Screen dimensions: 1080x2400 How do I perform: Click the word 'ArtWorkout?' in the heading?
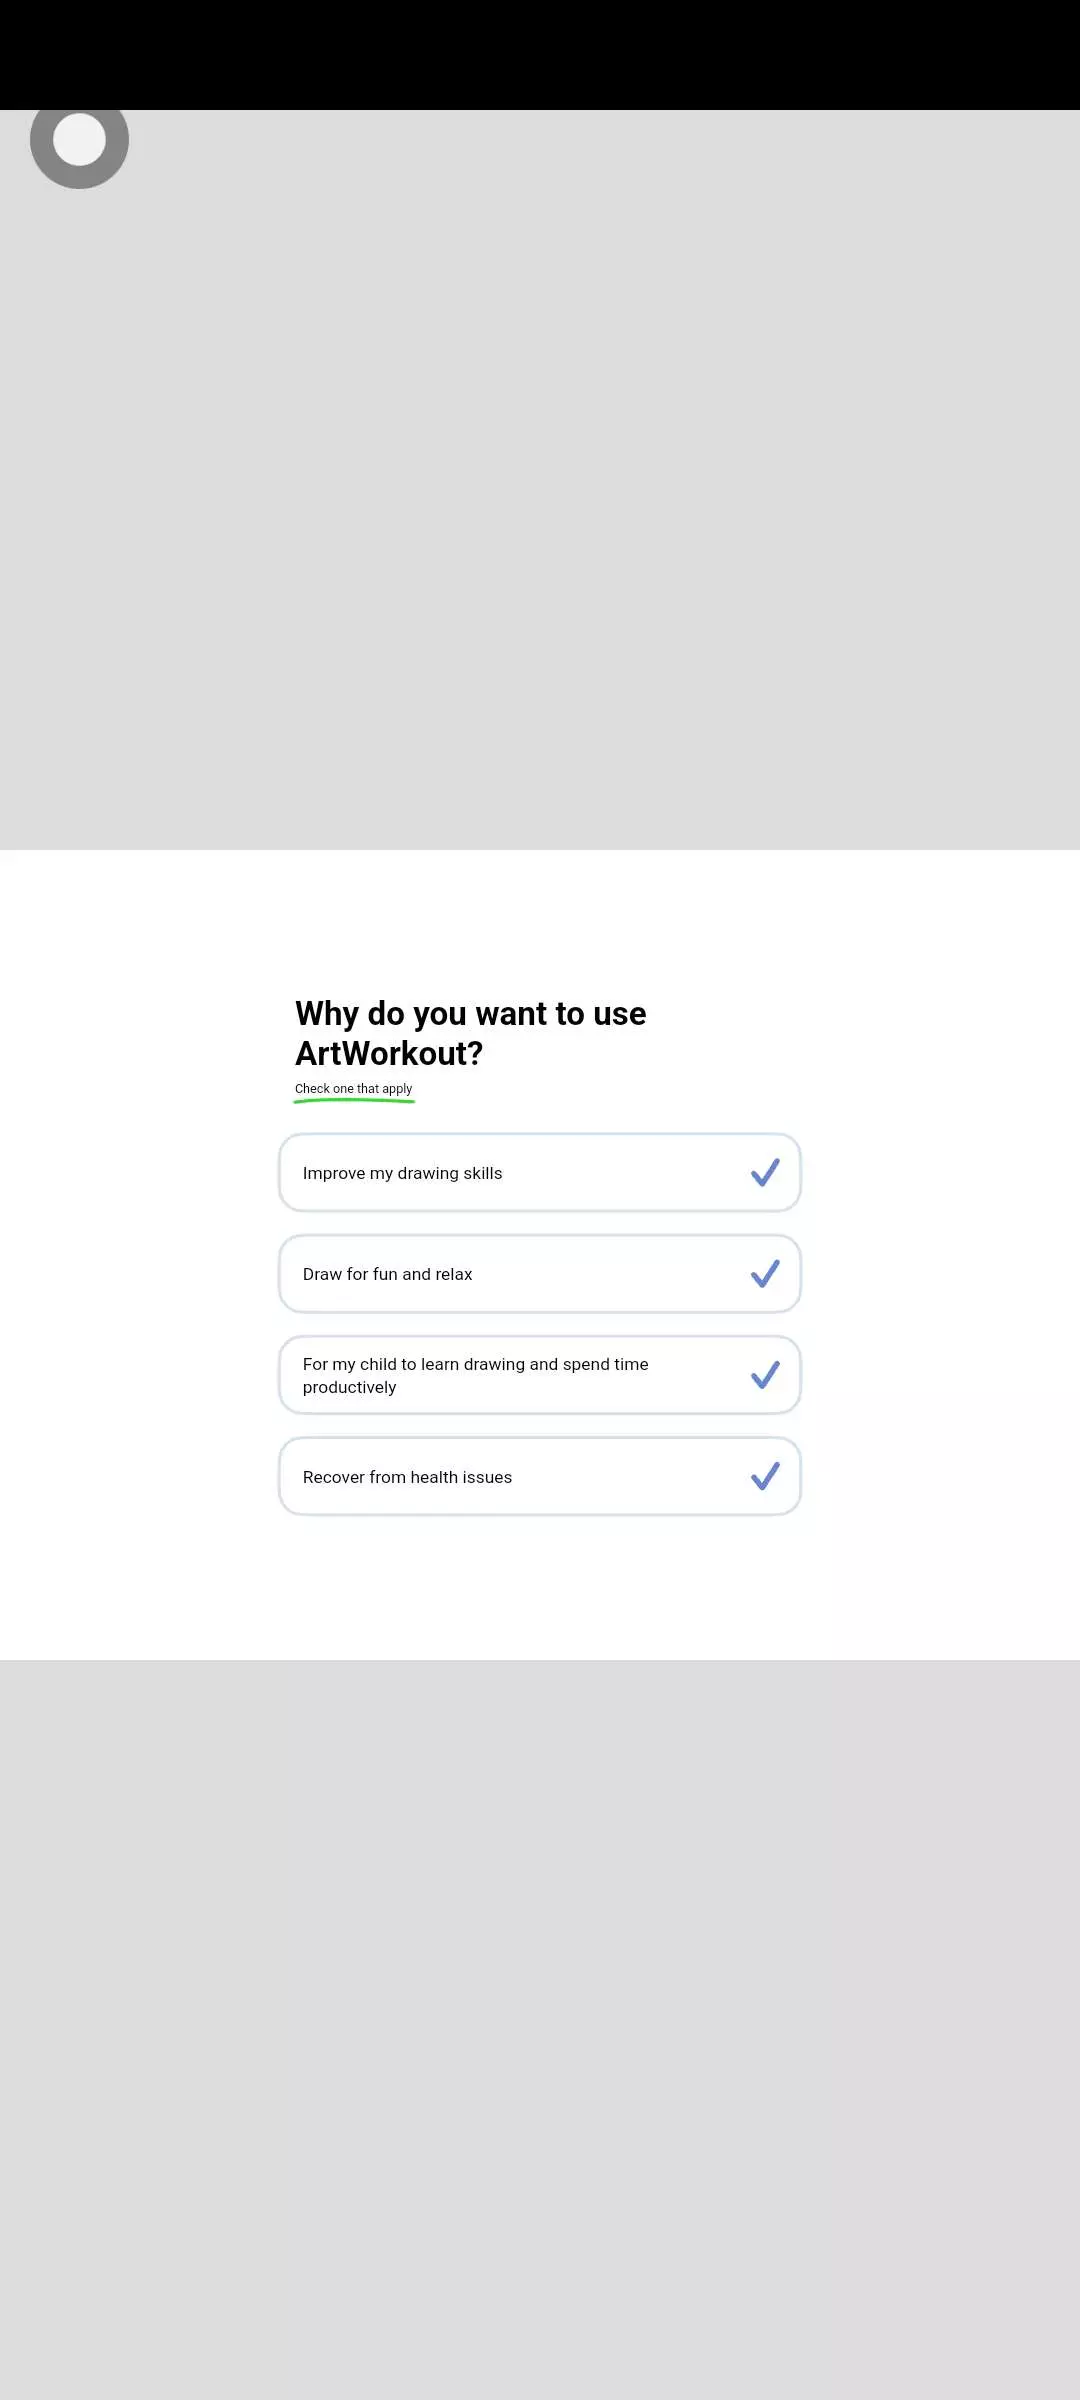[389, 1053]
